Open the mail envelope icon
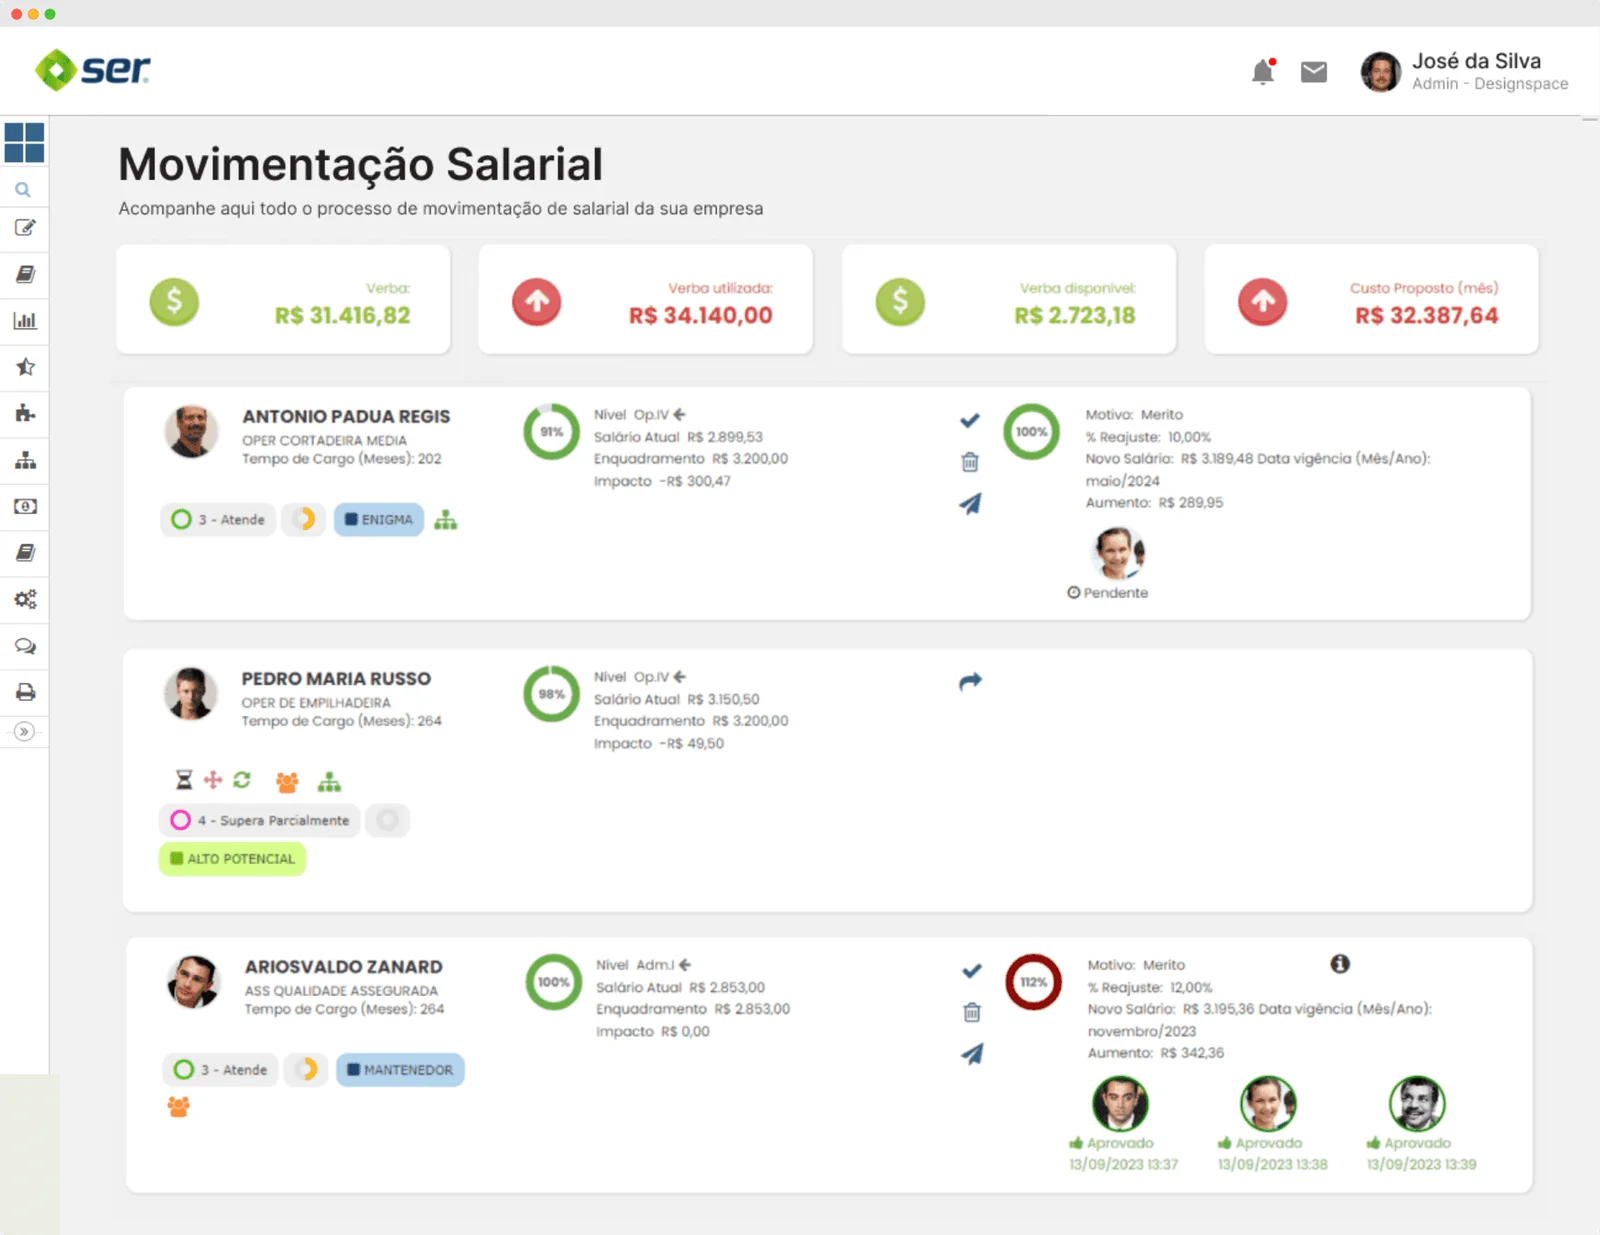Screen dimensions: 1600x1235 (x=1313, y=72)
